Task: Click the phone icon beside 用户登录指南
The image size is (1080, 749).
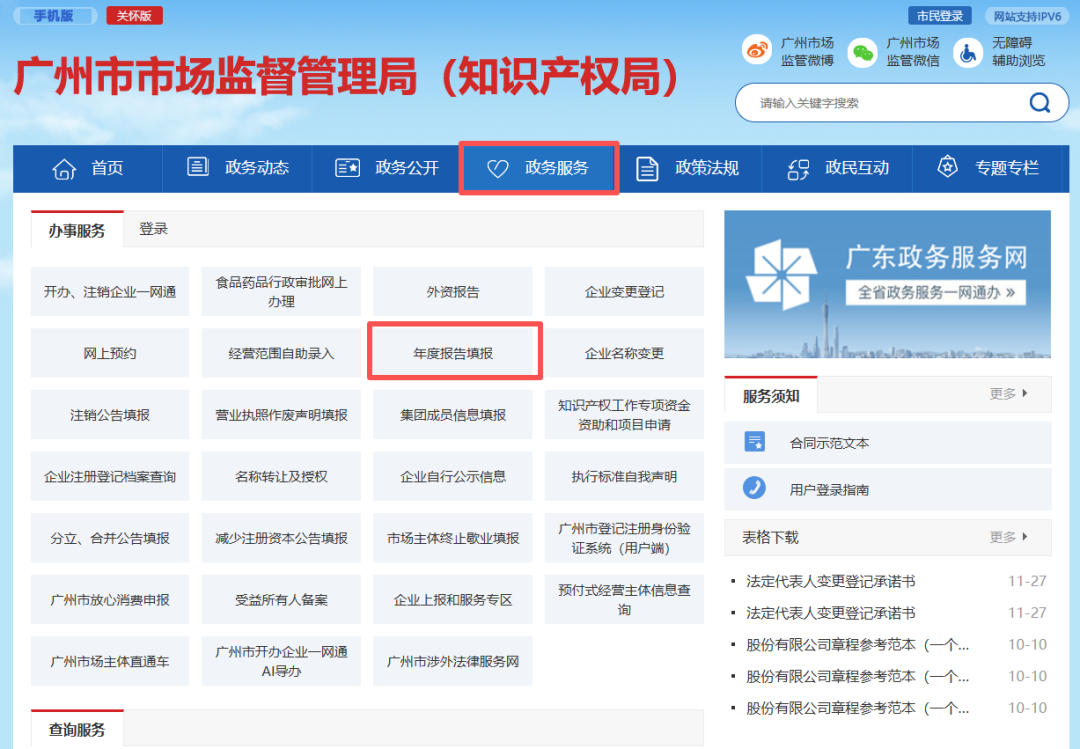Action: (755, 488)
